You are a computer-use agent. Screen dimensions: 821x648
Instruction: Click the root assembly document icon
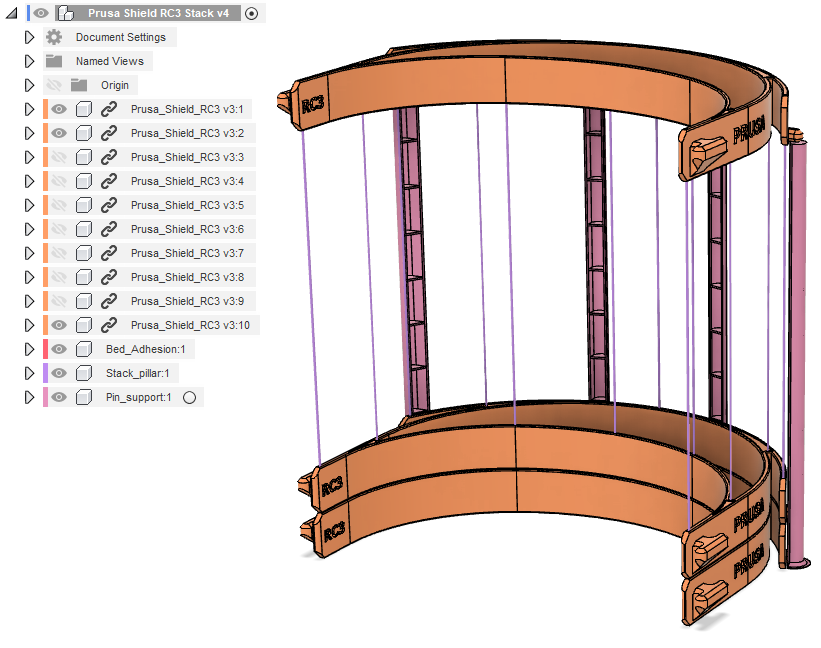[65, 13]
